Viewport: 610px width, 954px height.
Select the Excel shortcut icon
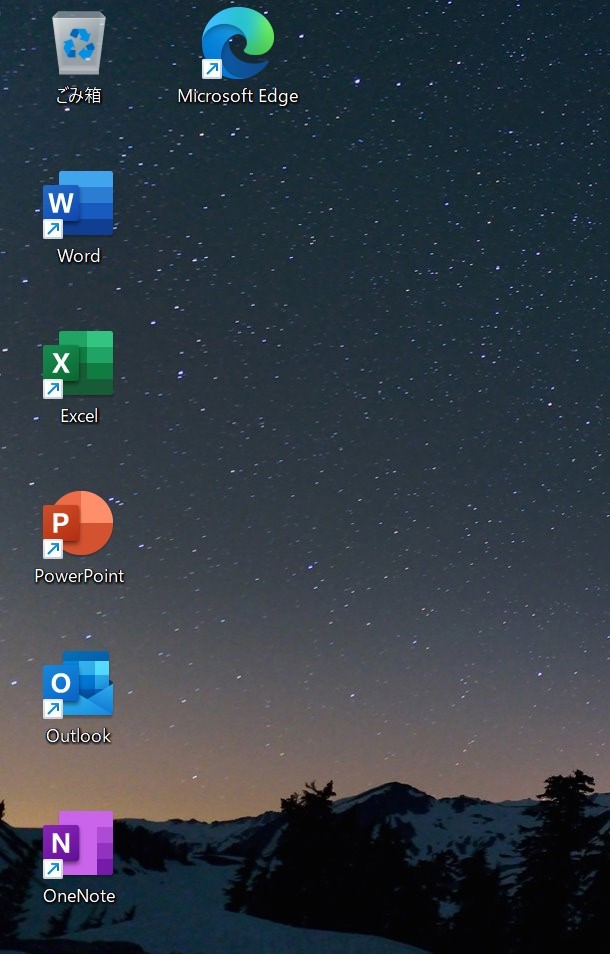(78, 364)
